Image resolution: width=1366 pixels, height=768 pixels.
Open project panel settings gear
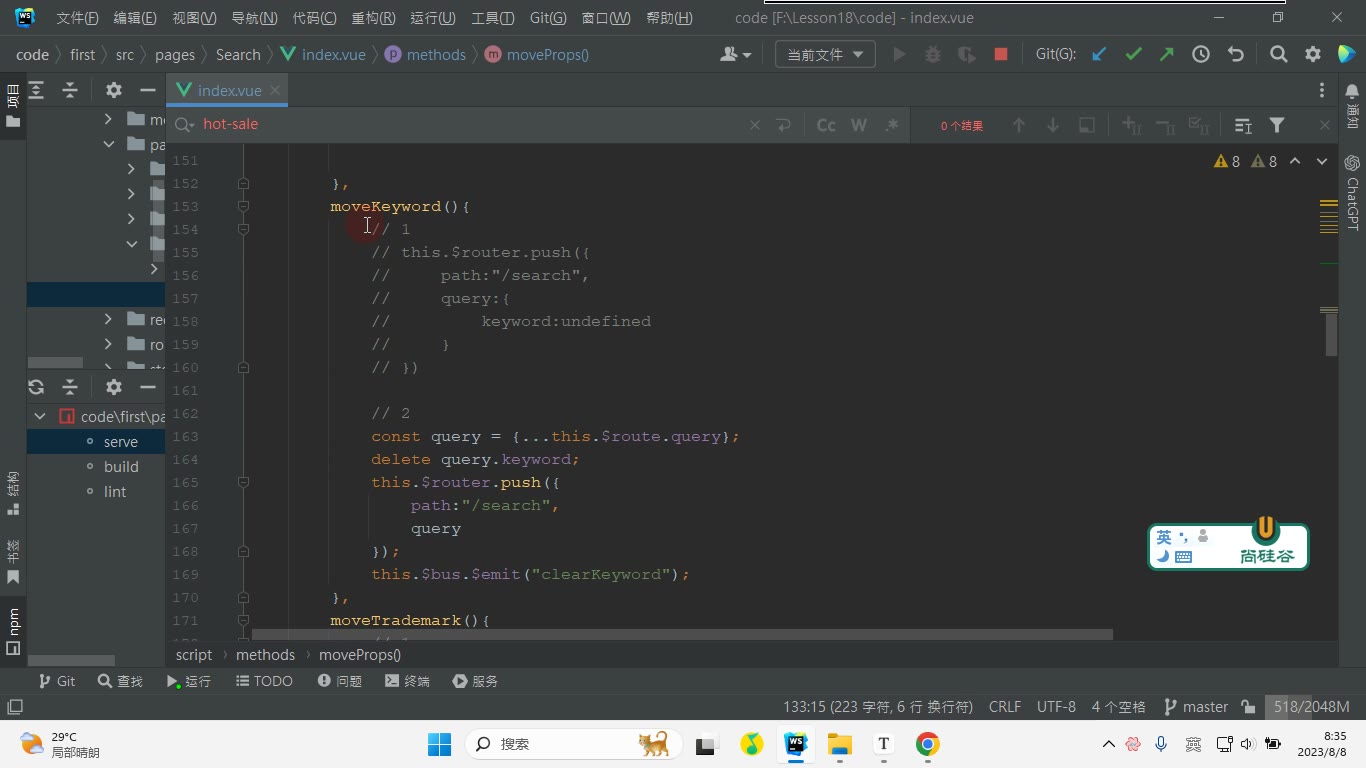coord(113,90)
